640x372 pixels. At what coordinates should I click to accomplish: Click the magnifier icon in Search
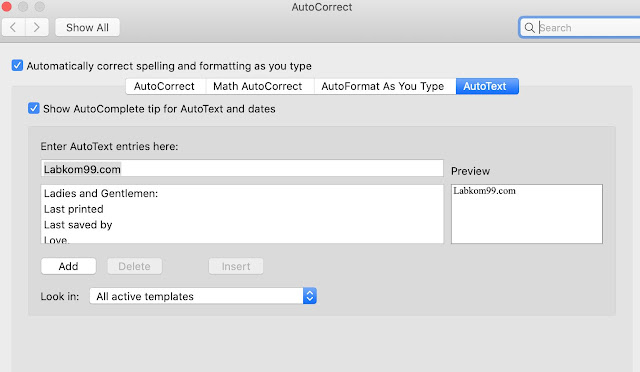point(529,28)
